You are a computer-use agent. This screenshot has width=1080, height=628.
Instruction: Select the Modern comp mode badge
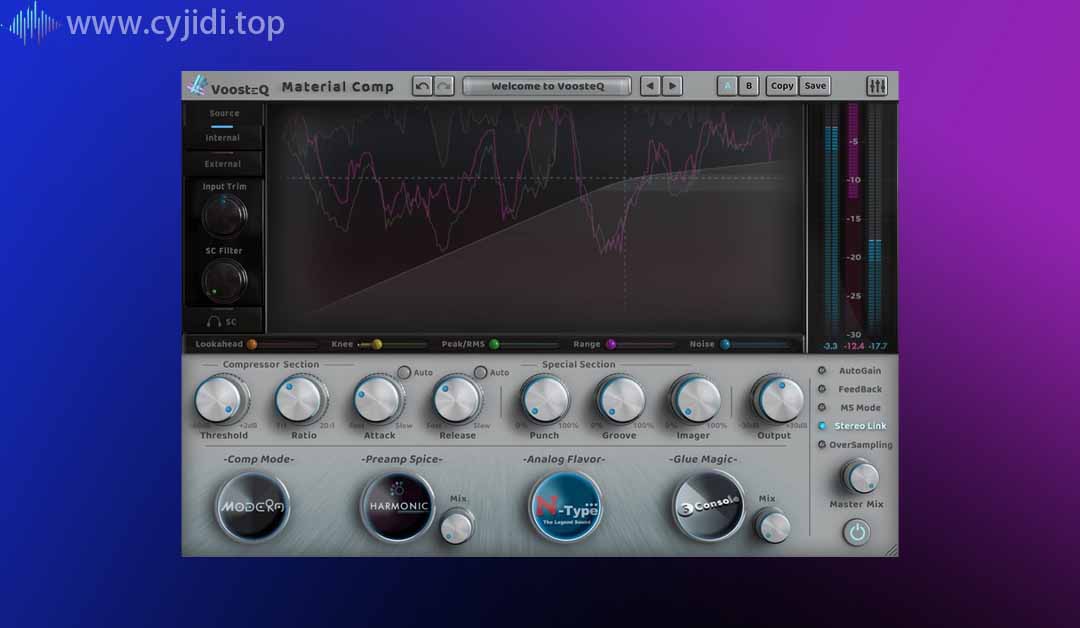pos(253,507)
